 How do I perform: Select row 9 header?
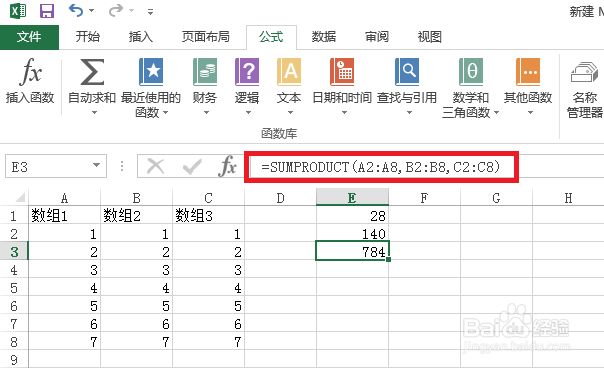[14, 360]
